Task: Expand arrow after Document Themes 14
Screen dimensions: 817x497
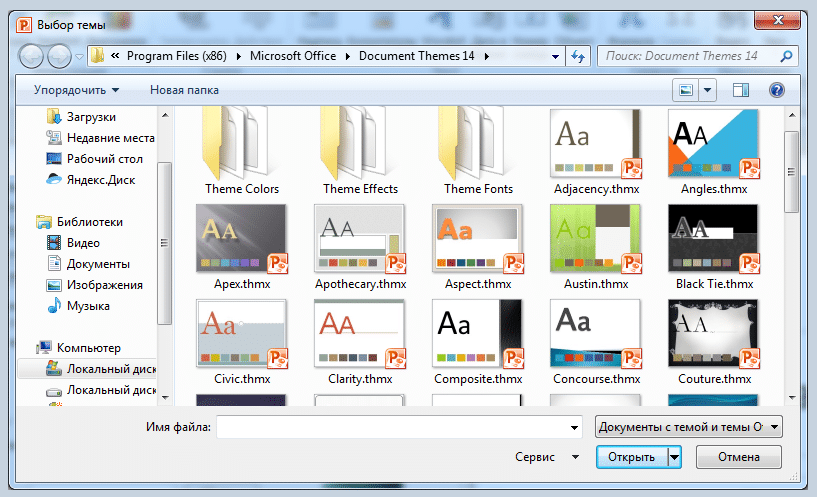Action: coord(486,56)
